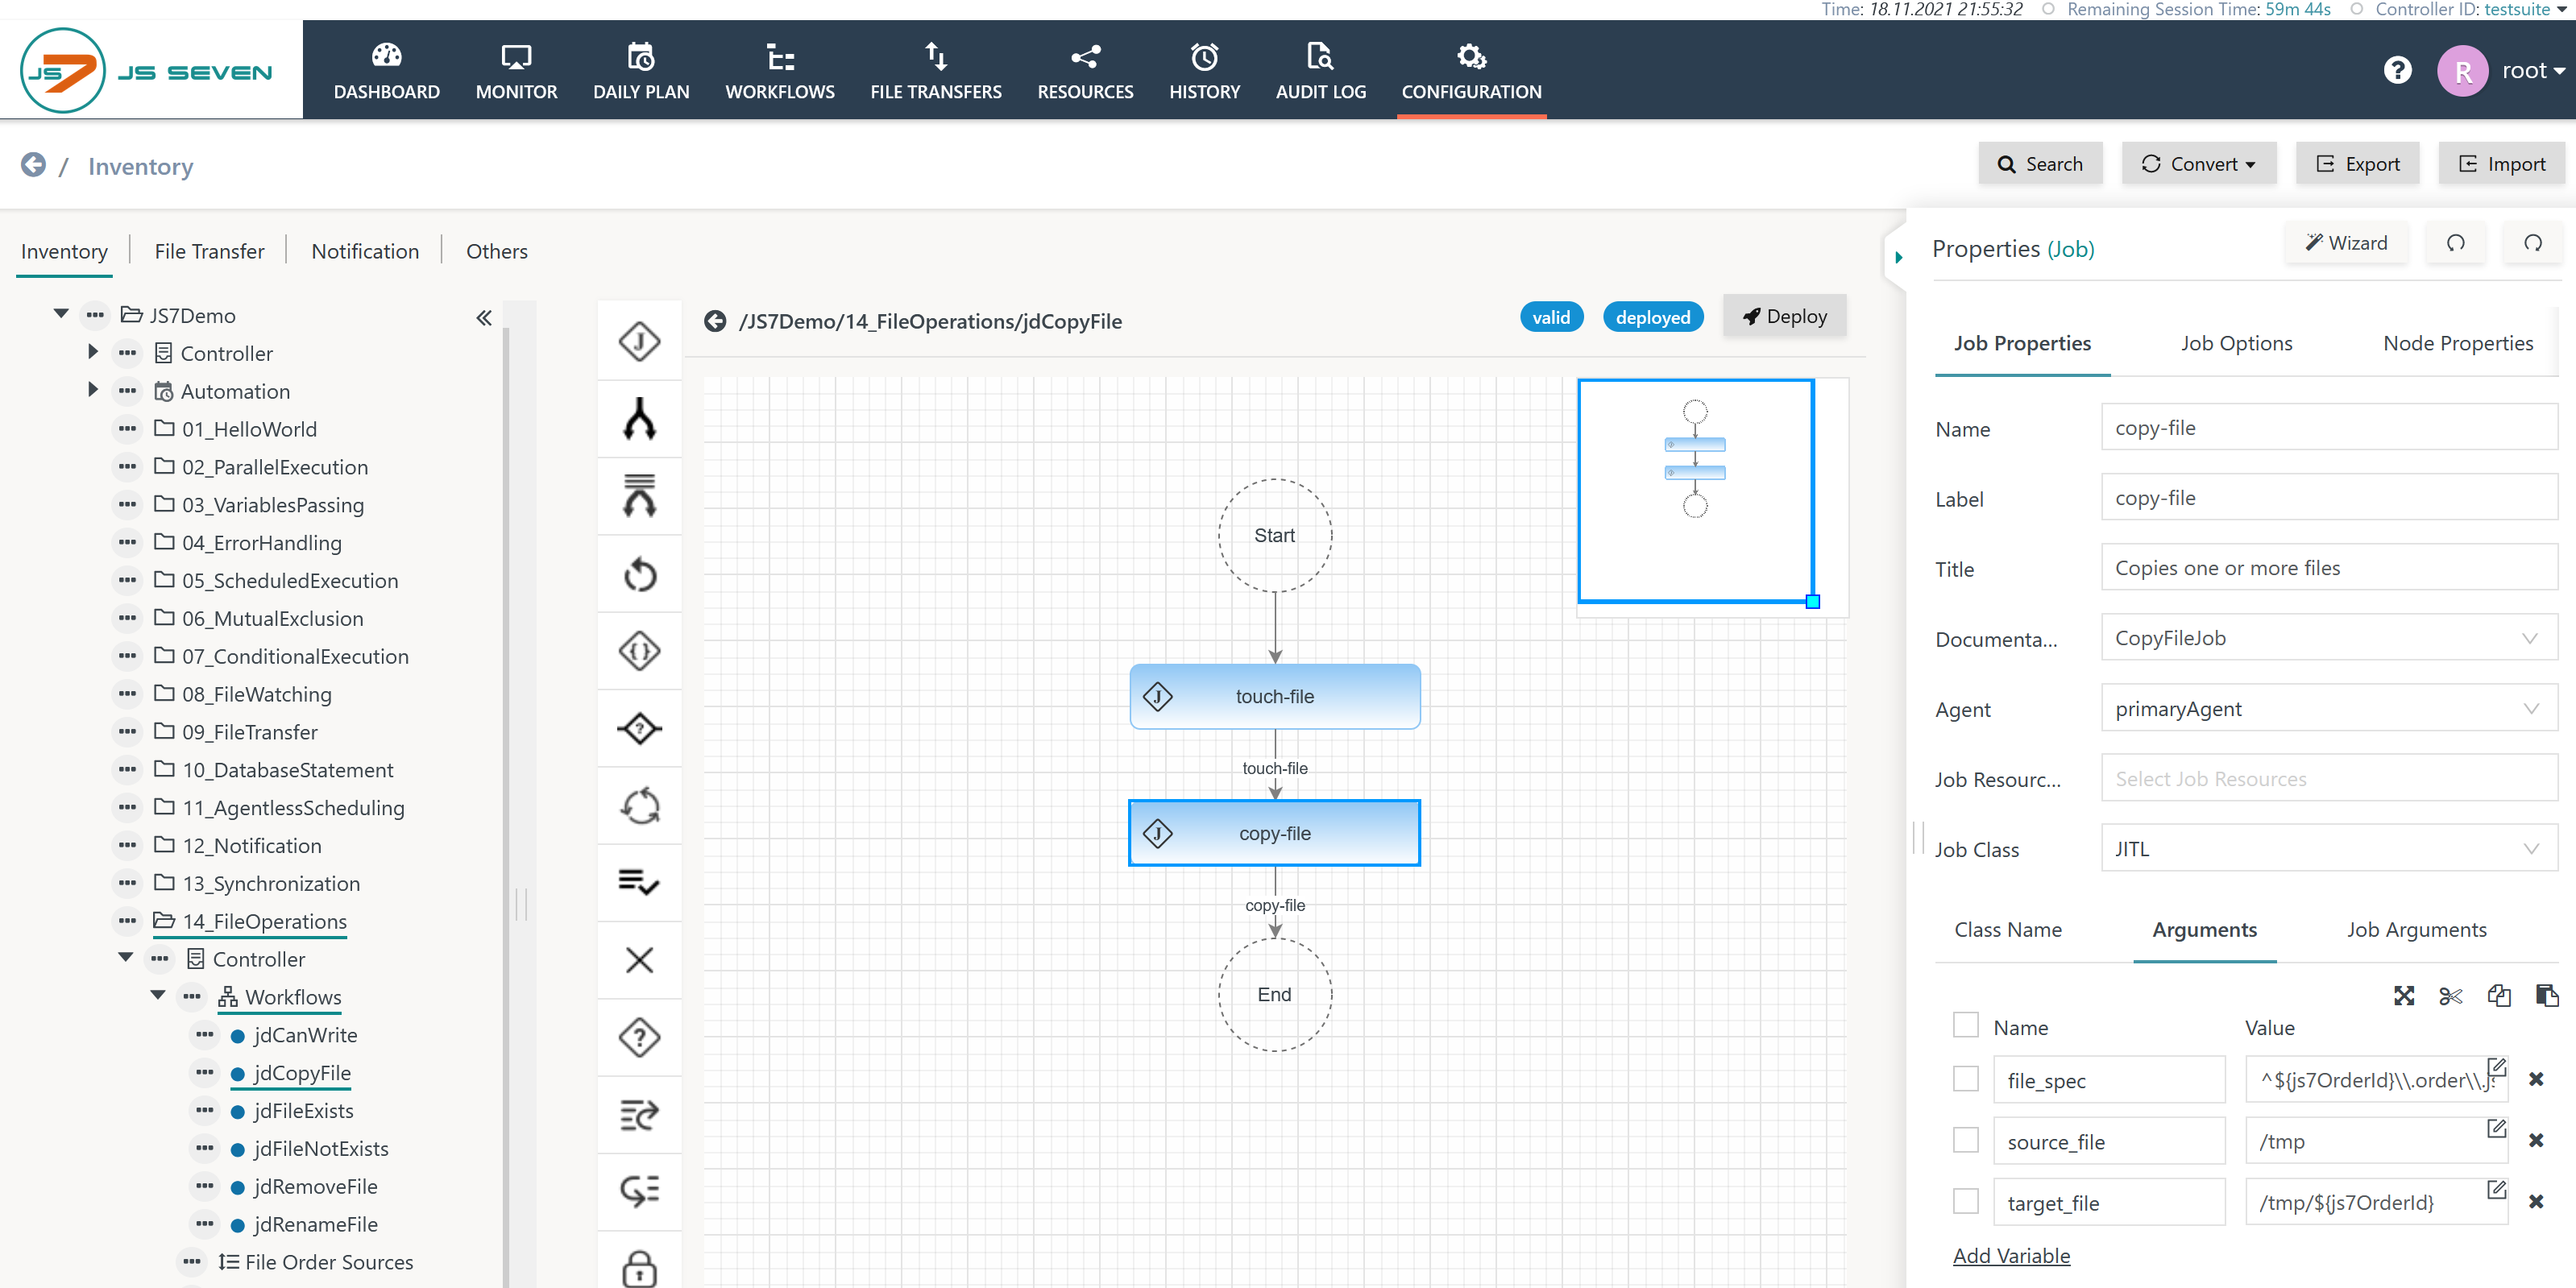Copy selected arguments icon

pyautogui.click(x=2498, y=995)
